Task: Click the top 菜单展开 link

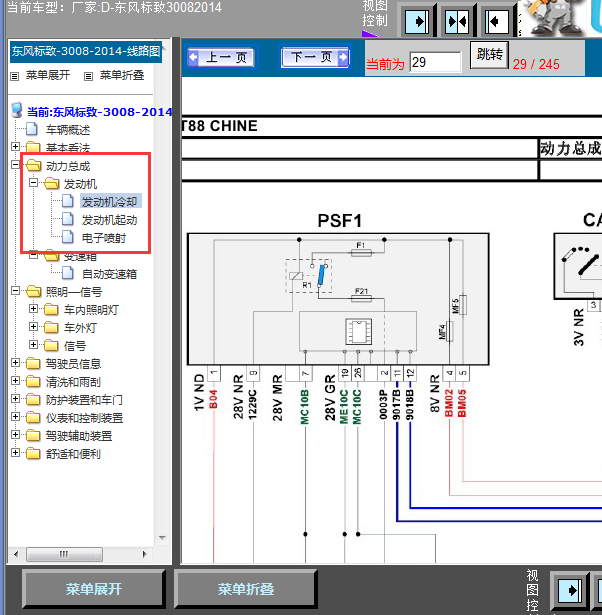Action: 48,75
